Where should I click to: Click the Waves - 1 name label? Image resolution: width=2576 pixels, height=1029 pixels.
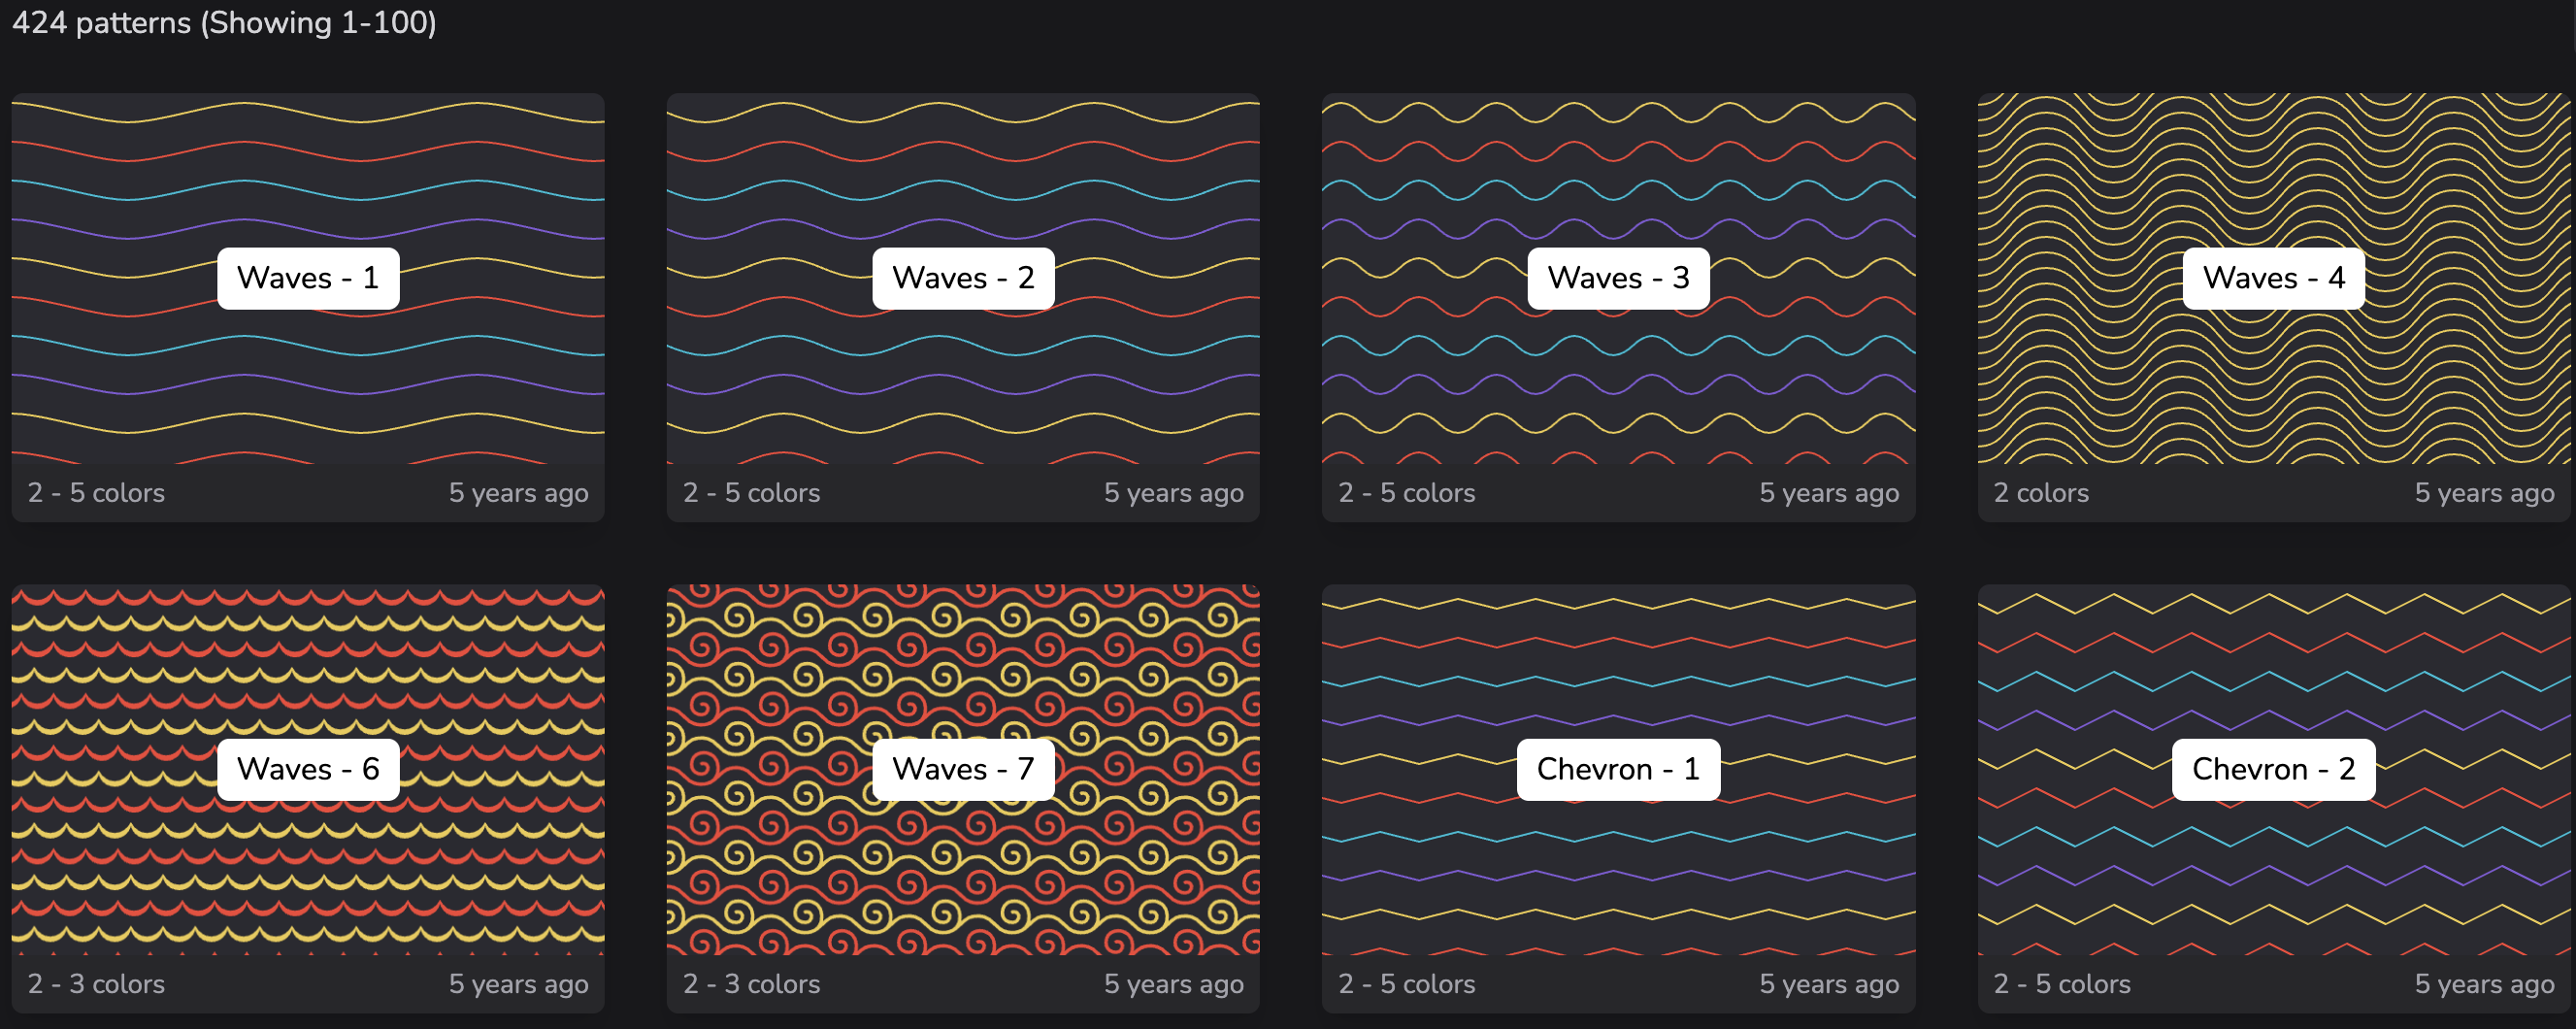[307, 278]
